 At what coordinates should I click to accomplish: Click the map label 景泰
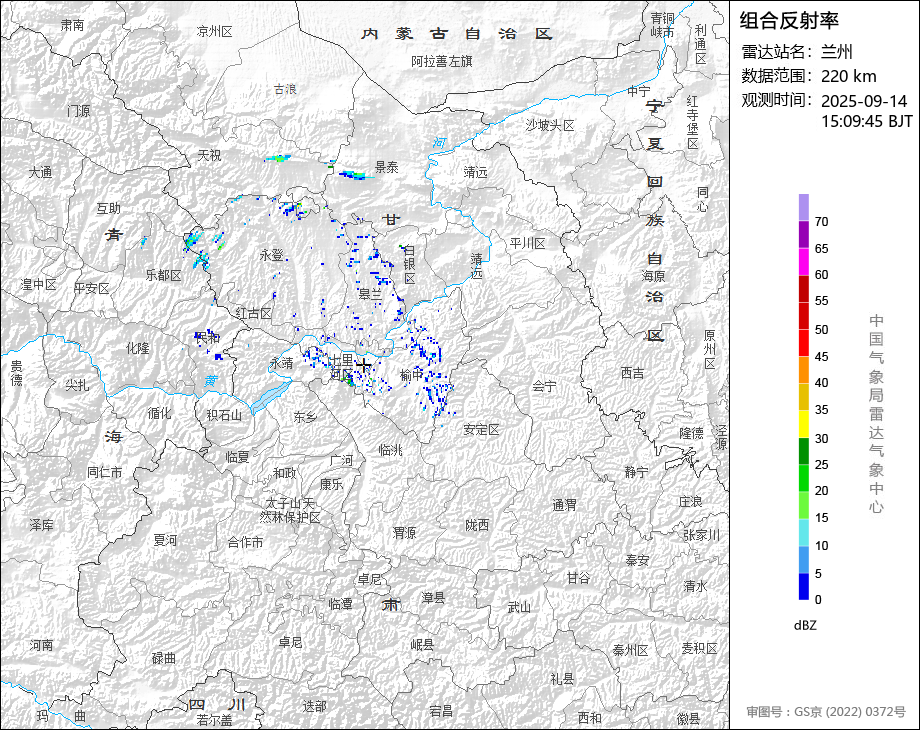coord(387,168)
